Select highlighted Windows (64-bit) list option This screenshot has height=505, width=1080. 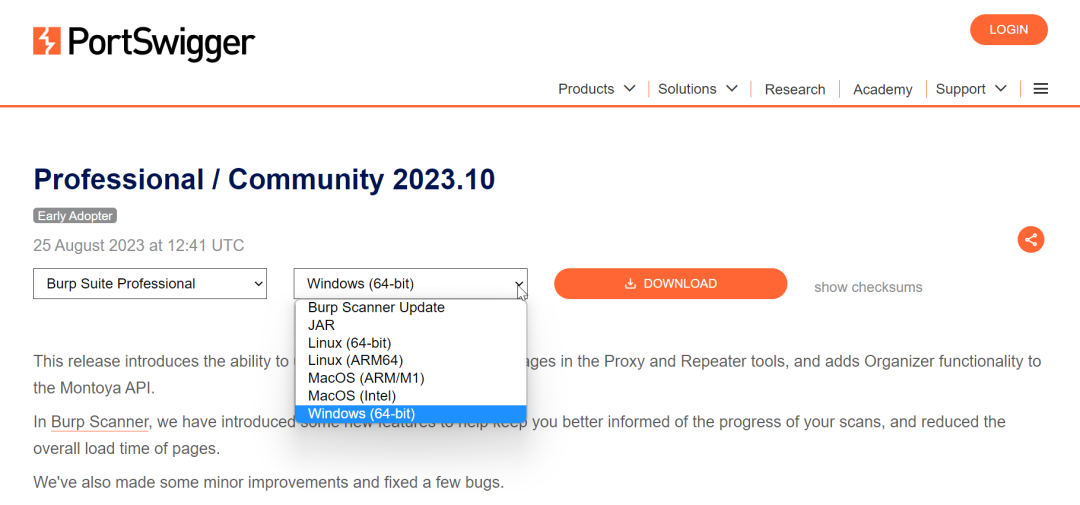point(411,413)
